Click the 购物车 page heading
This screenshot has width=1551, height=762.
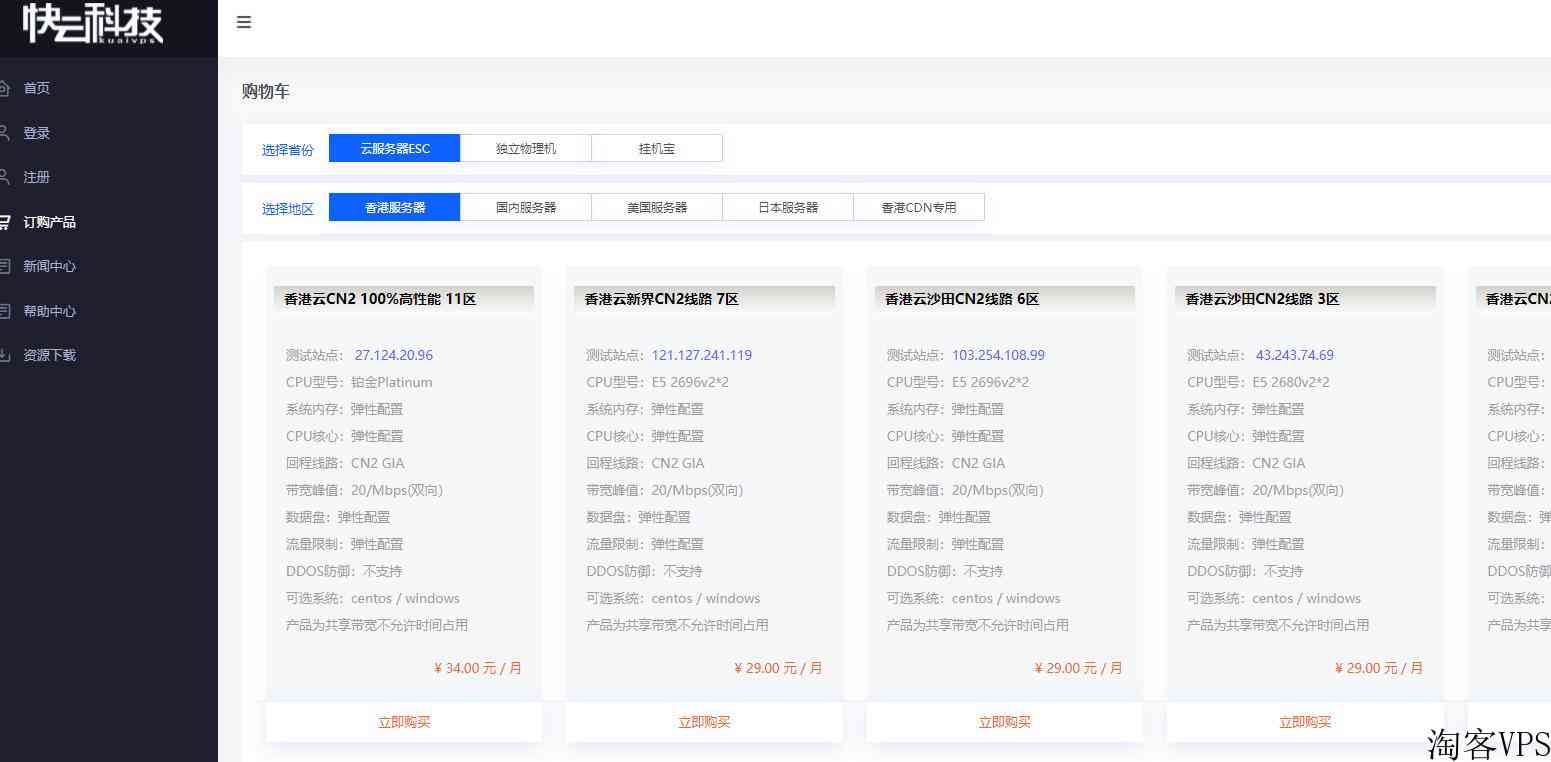point(266,91)
